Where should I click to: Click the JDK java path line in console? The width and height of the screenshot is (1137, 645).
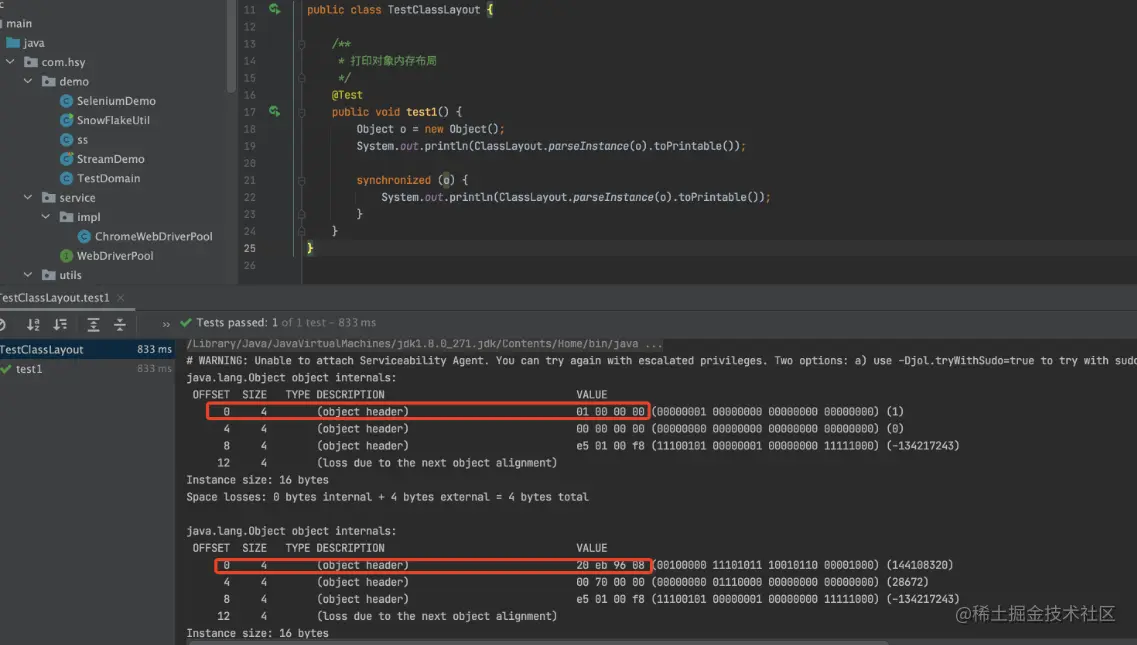[x=424, y=344]
